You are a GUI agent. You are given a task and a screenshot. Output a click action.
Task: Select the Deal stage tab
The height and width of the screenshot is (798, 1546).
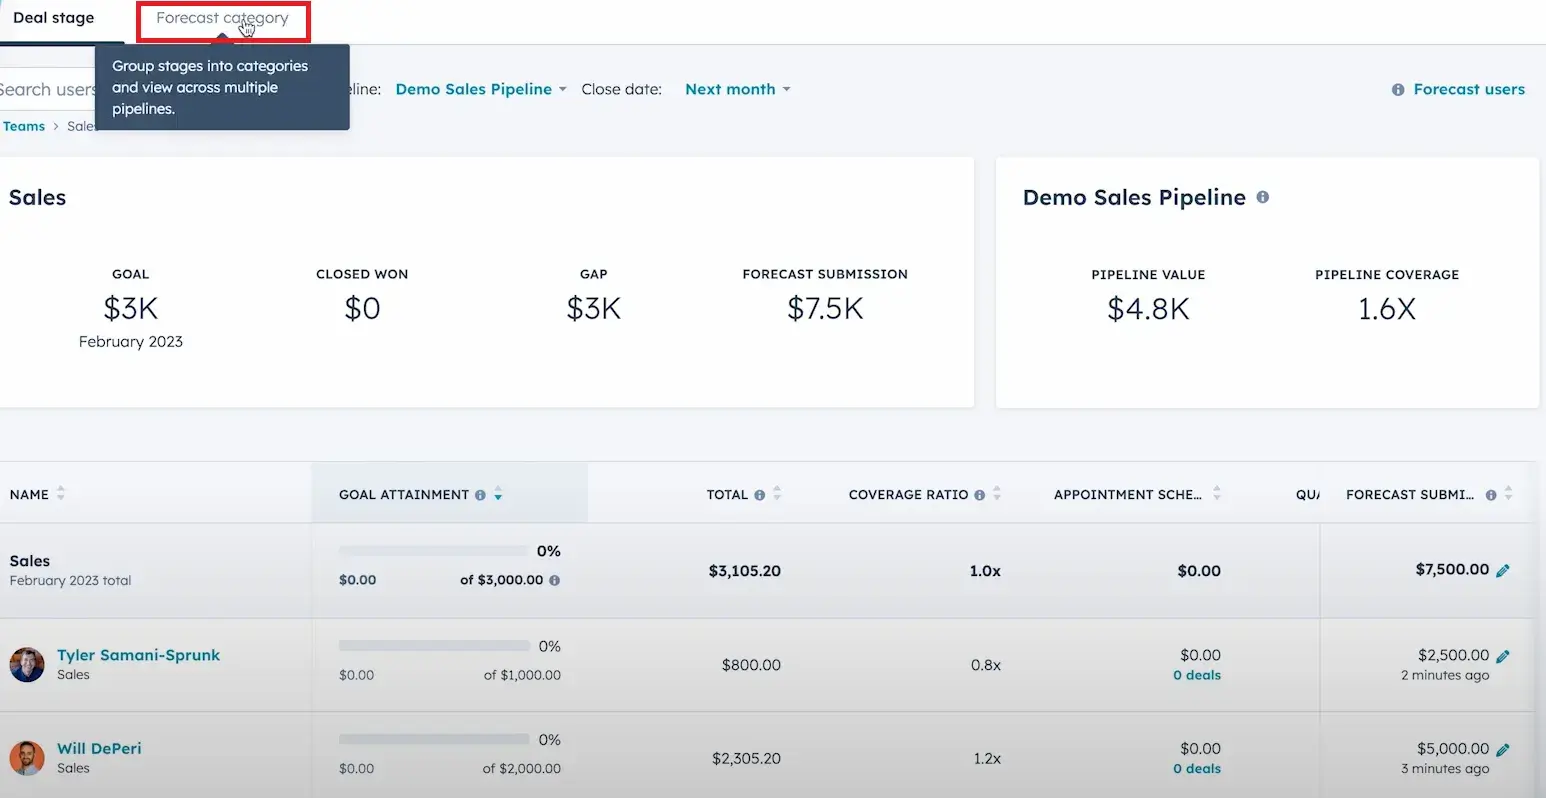(x=54, y=18)
